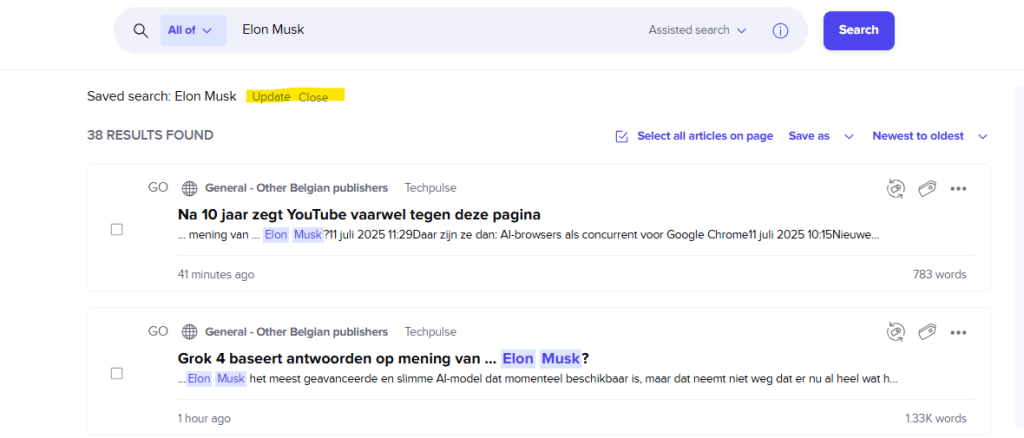Open the three-dot menu on the YouTube article
This screenshot has height=438, width=1024.
tap(959, 188)
